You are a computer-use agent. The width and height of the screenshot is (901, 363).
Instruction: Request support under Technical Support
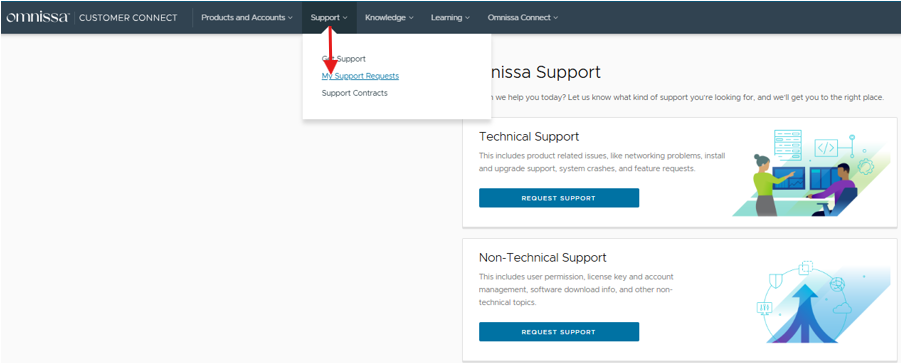[559, 198]
